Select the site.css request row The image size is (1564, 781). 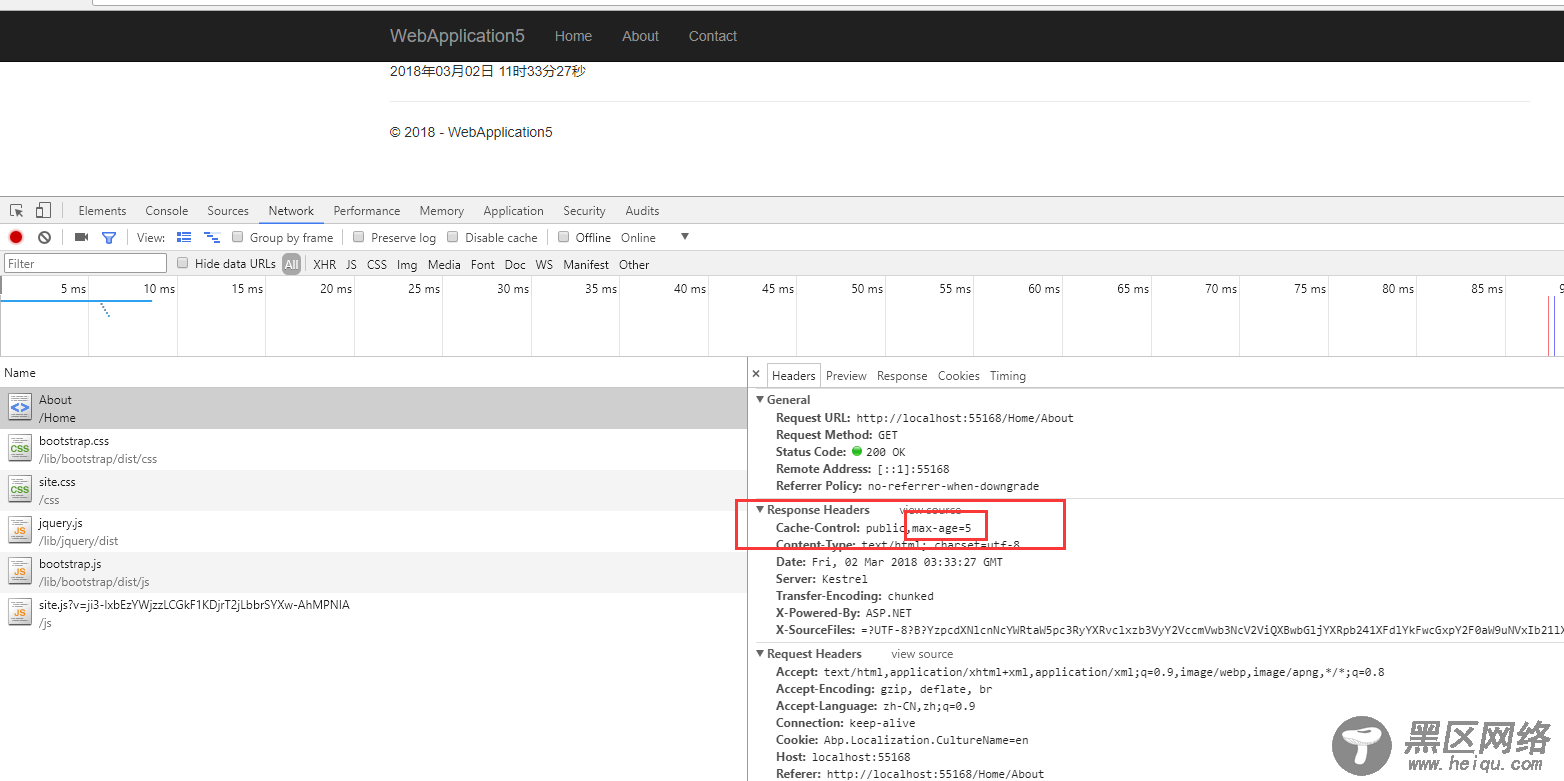click(x=374, y=490)
